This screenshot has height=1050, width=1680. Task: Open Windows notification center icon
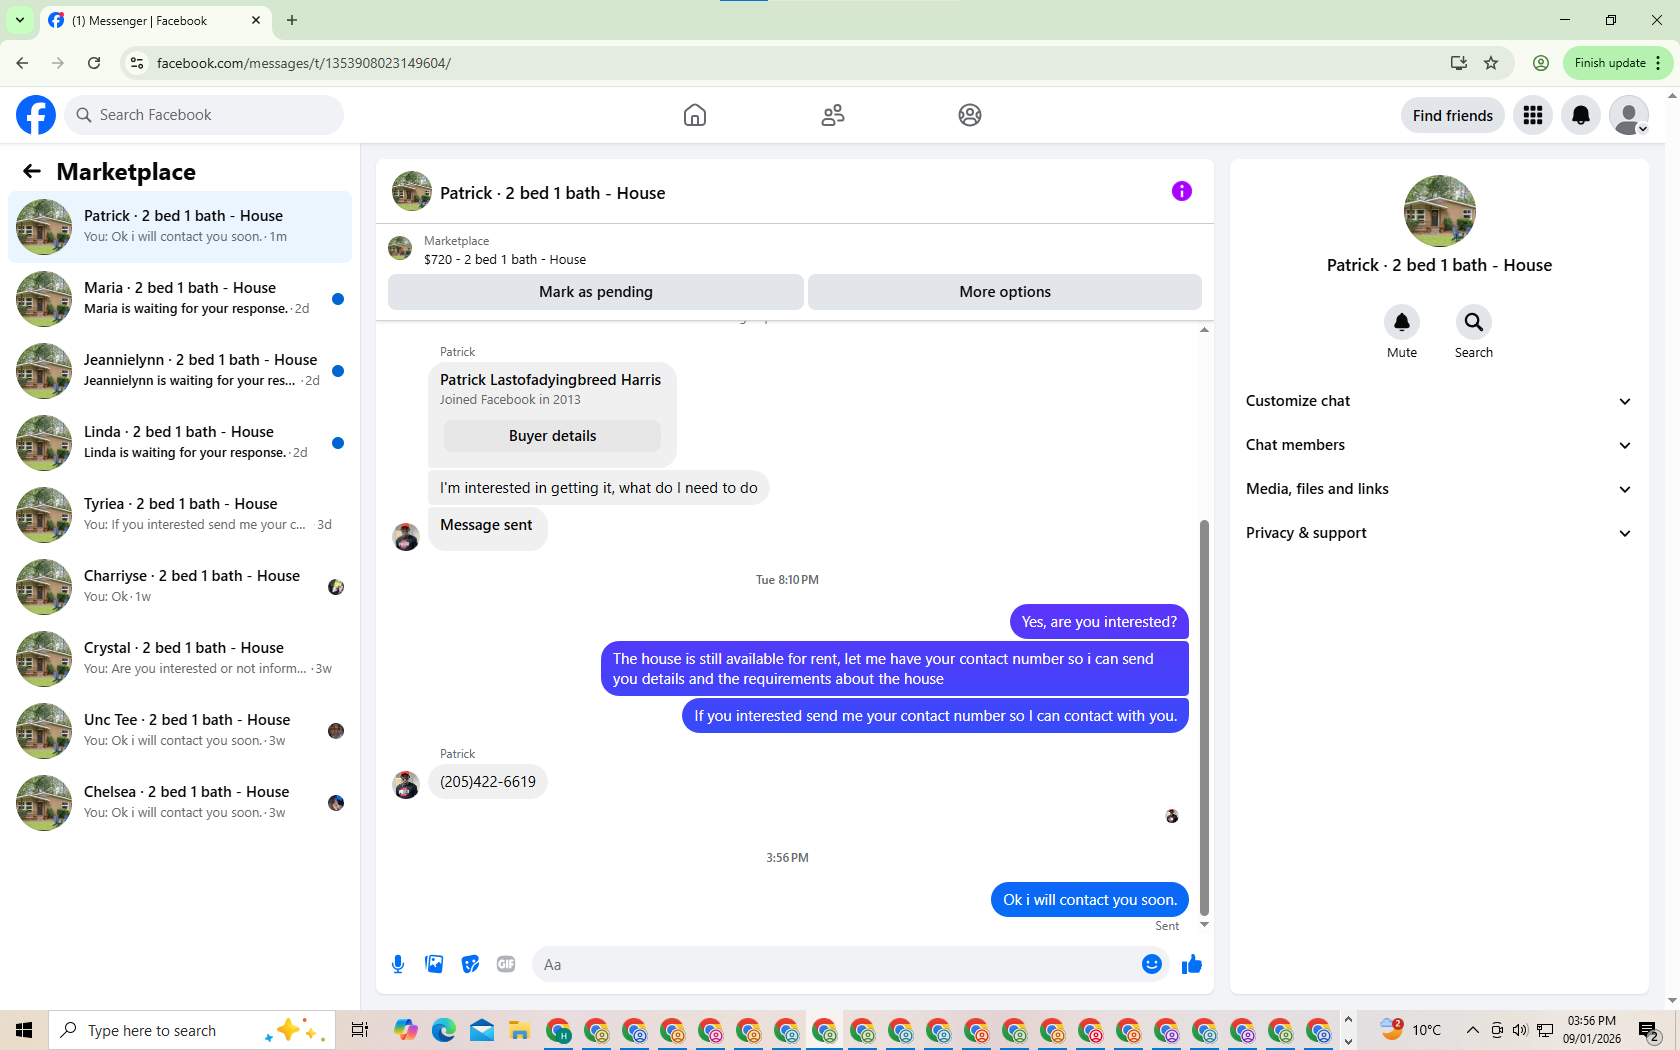(x=1649, y=1030)
